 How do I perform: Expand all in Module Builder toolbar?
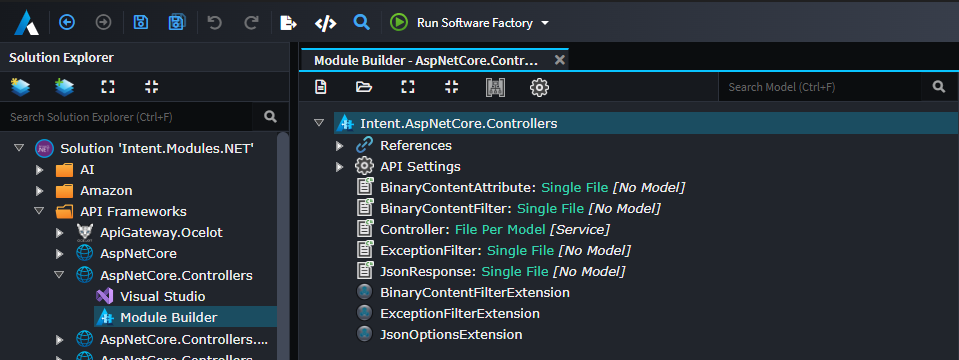click(x=408, y=87)
